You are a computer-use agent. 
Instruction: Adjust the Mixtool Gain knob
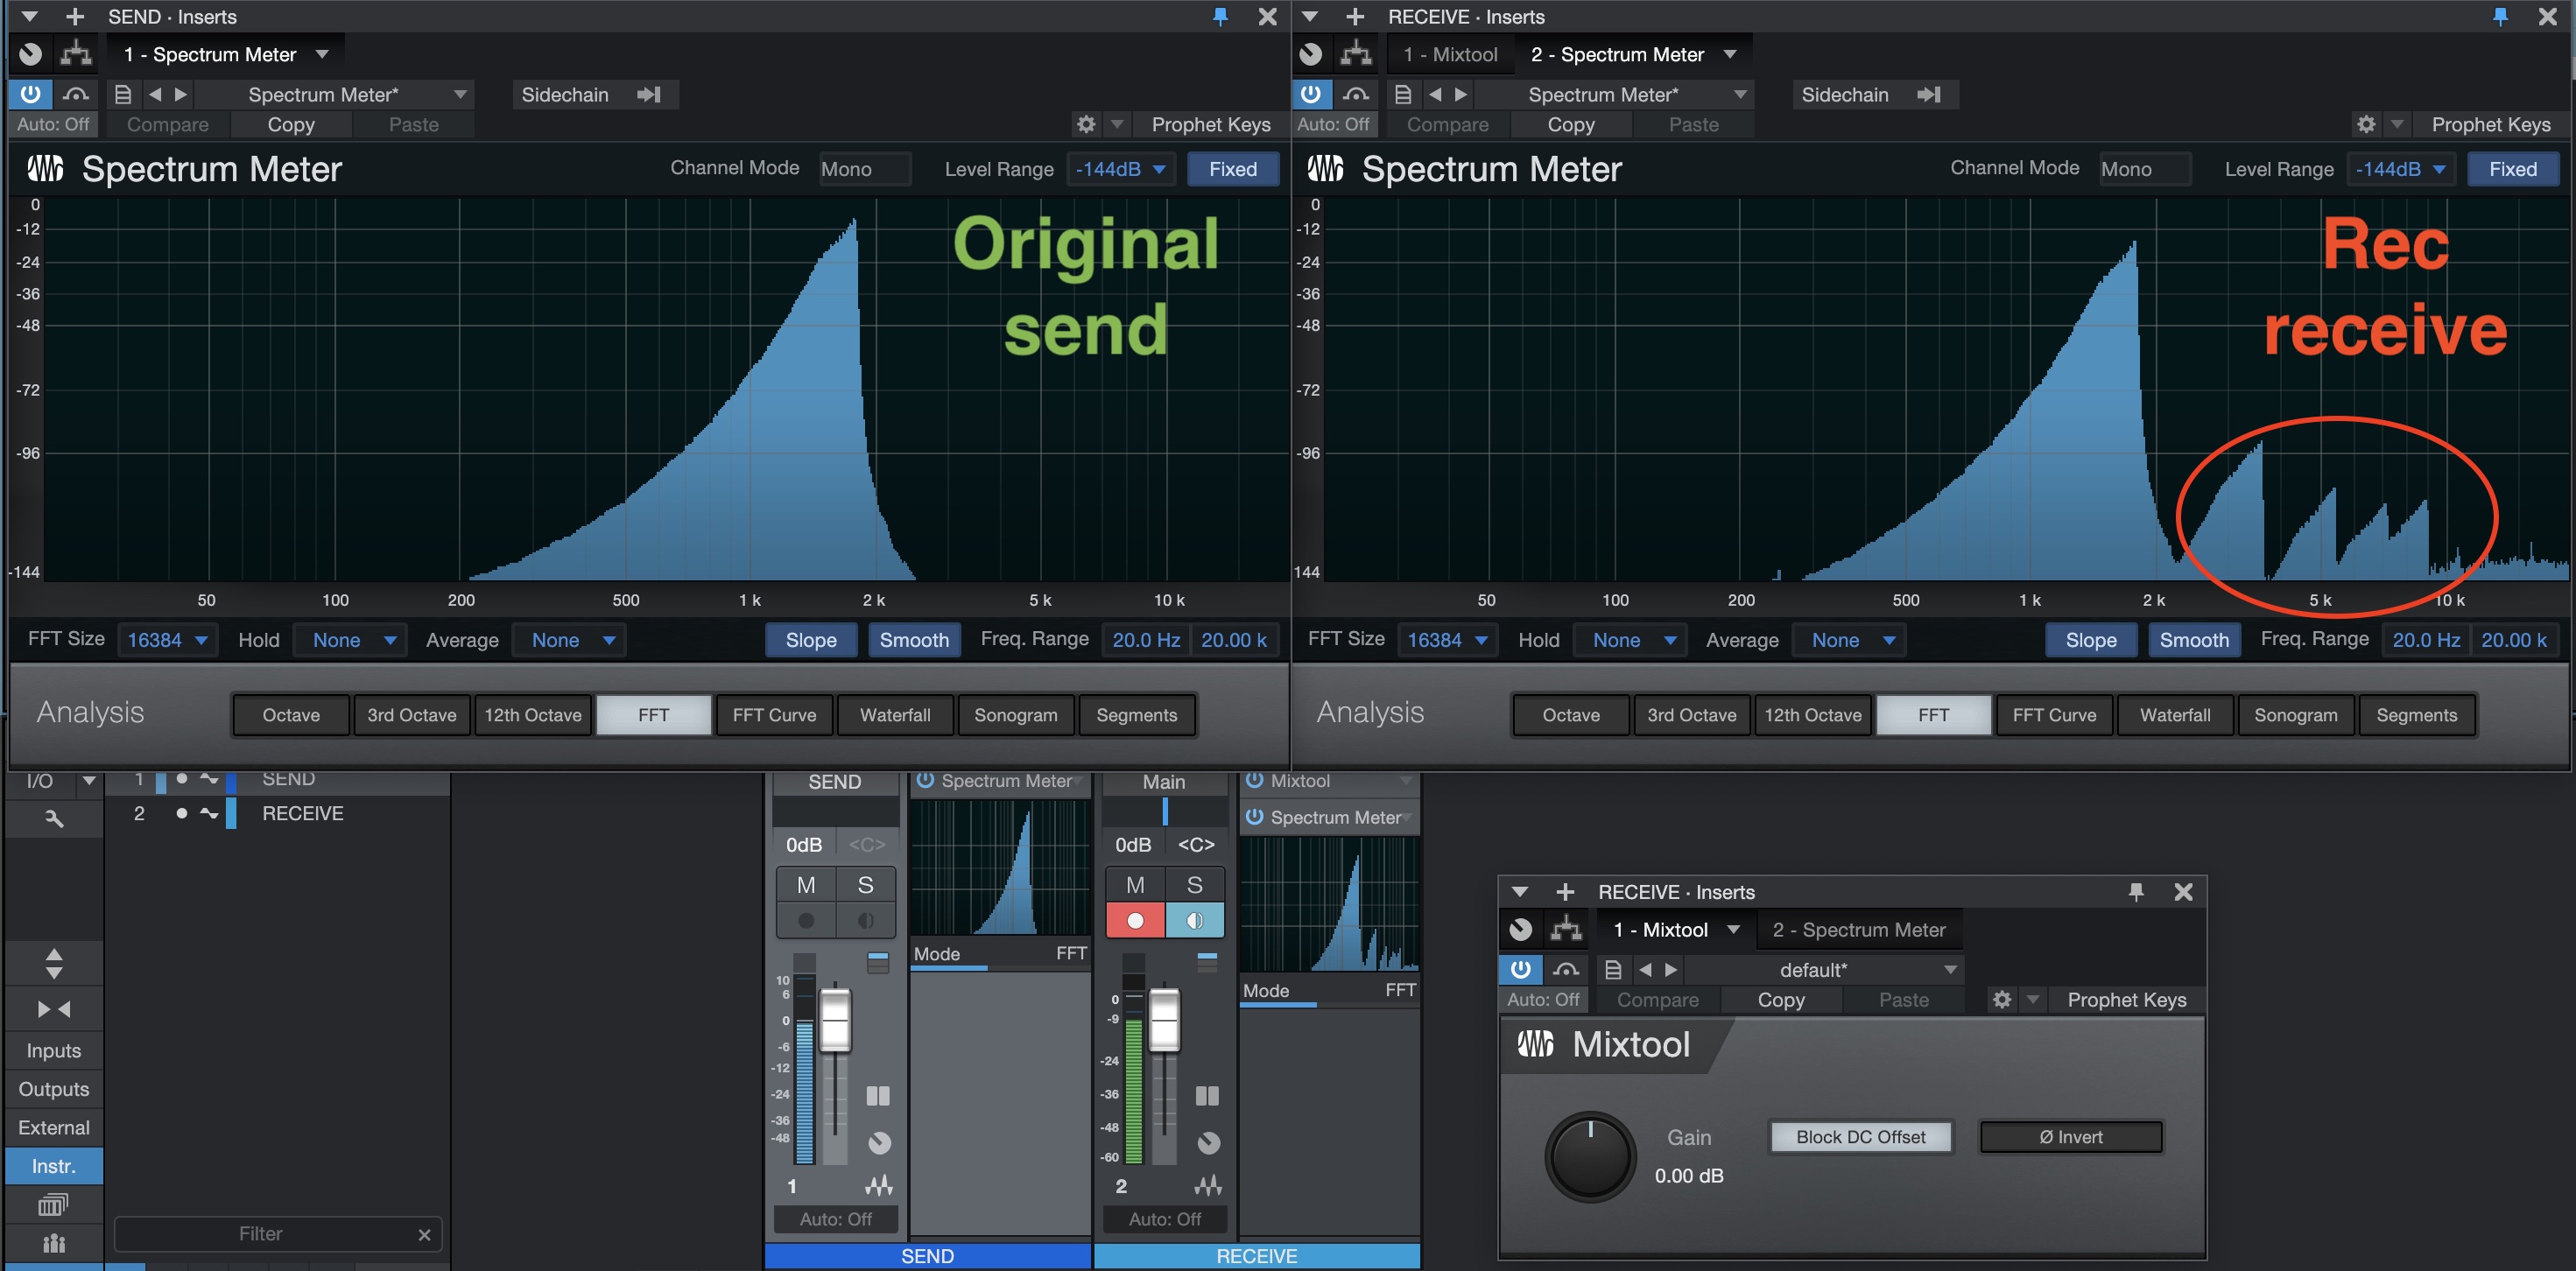pyautogui.click(x=1590, y=1156)
